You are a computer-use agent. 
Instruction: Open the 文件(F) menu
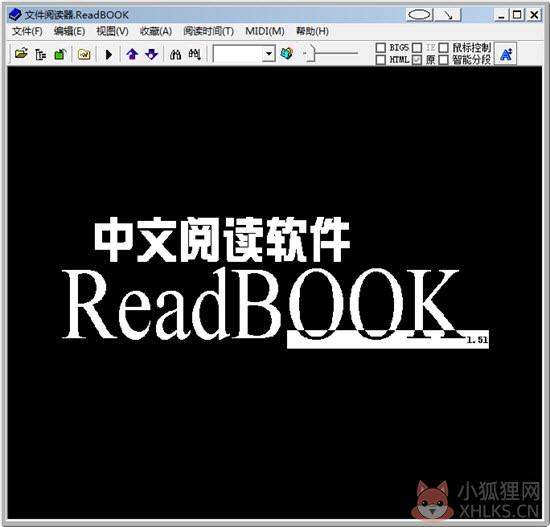point(27,31)
